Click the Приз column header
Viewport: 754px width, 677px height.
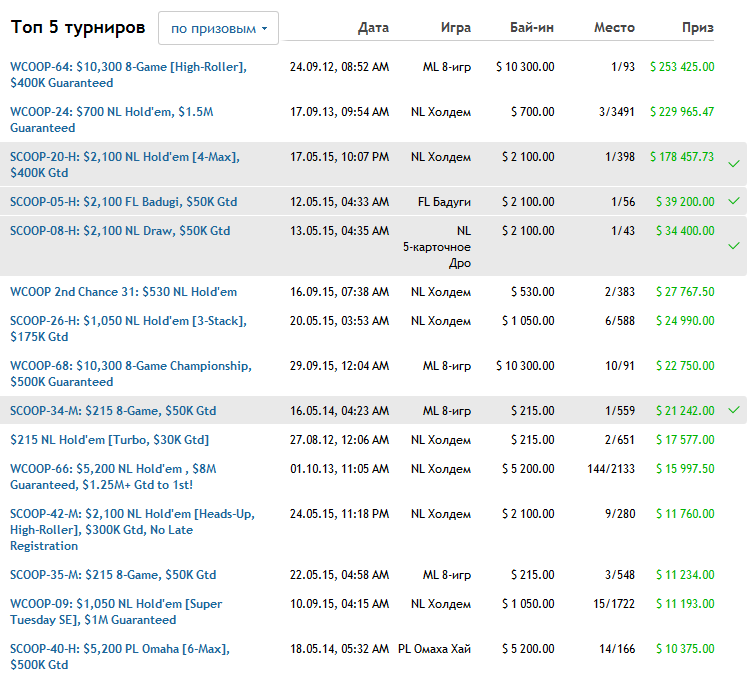697,28
